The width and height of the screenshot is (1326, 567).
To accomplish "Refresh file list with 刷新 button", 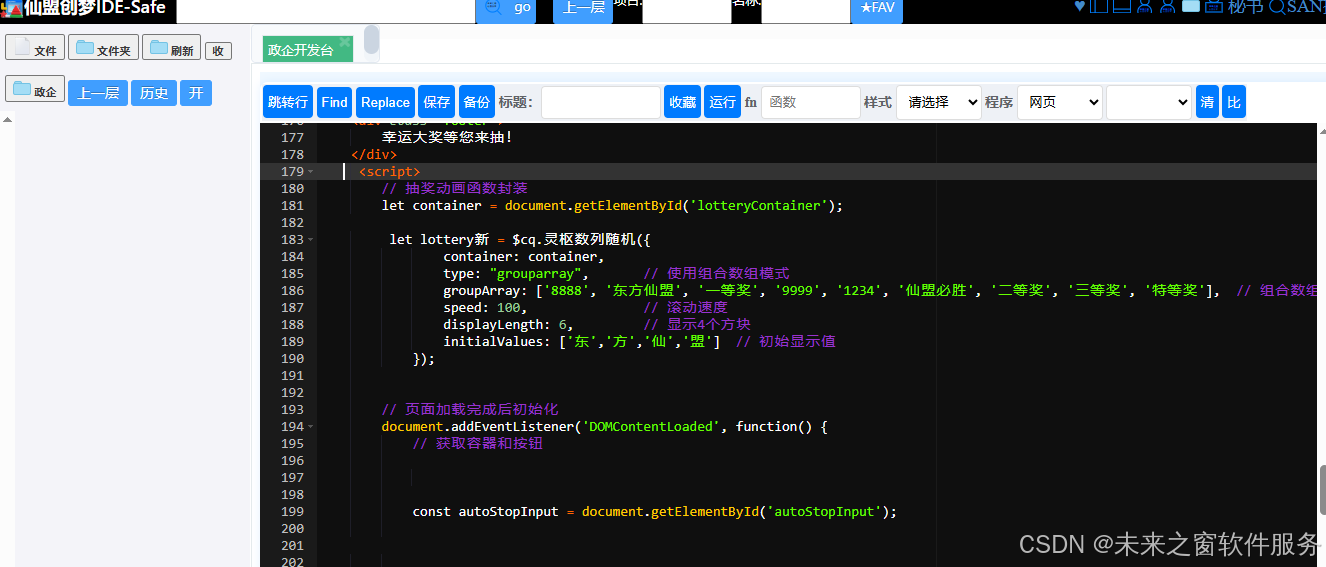I will pos(171,47).
